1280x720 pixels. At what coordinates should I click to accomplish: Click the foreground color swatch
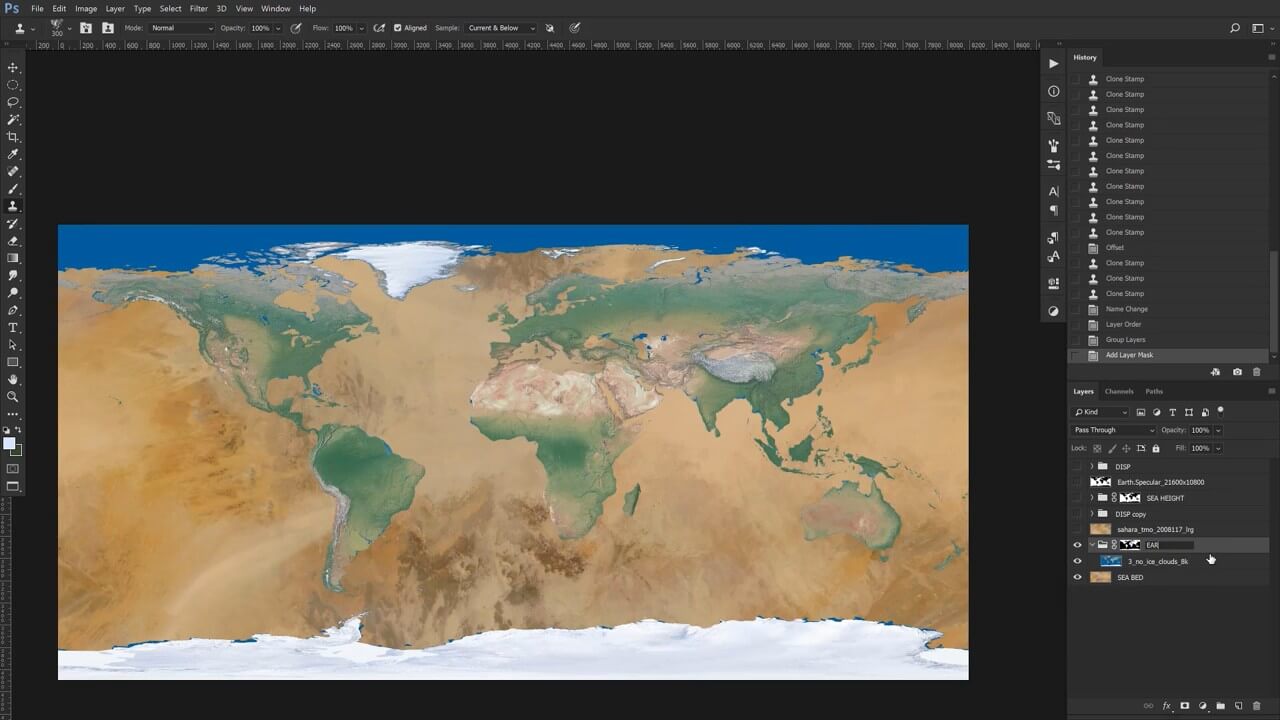click(x=9, y=443)
